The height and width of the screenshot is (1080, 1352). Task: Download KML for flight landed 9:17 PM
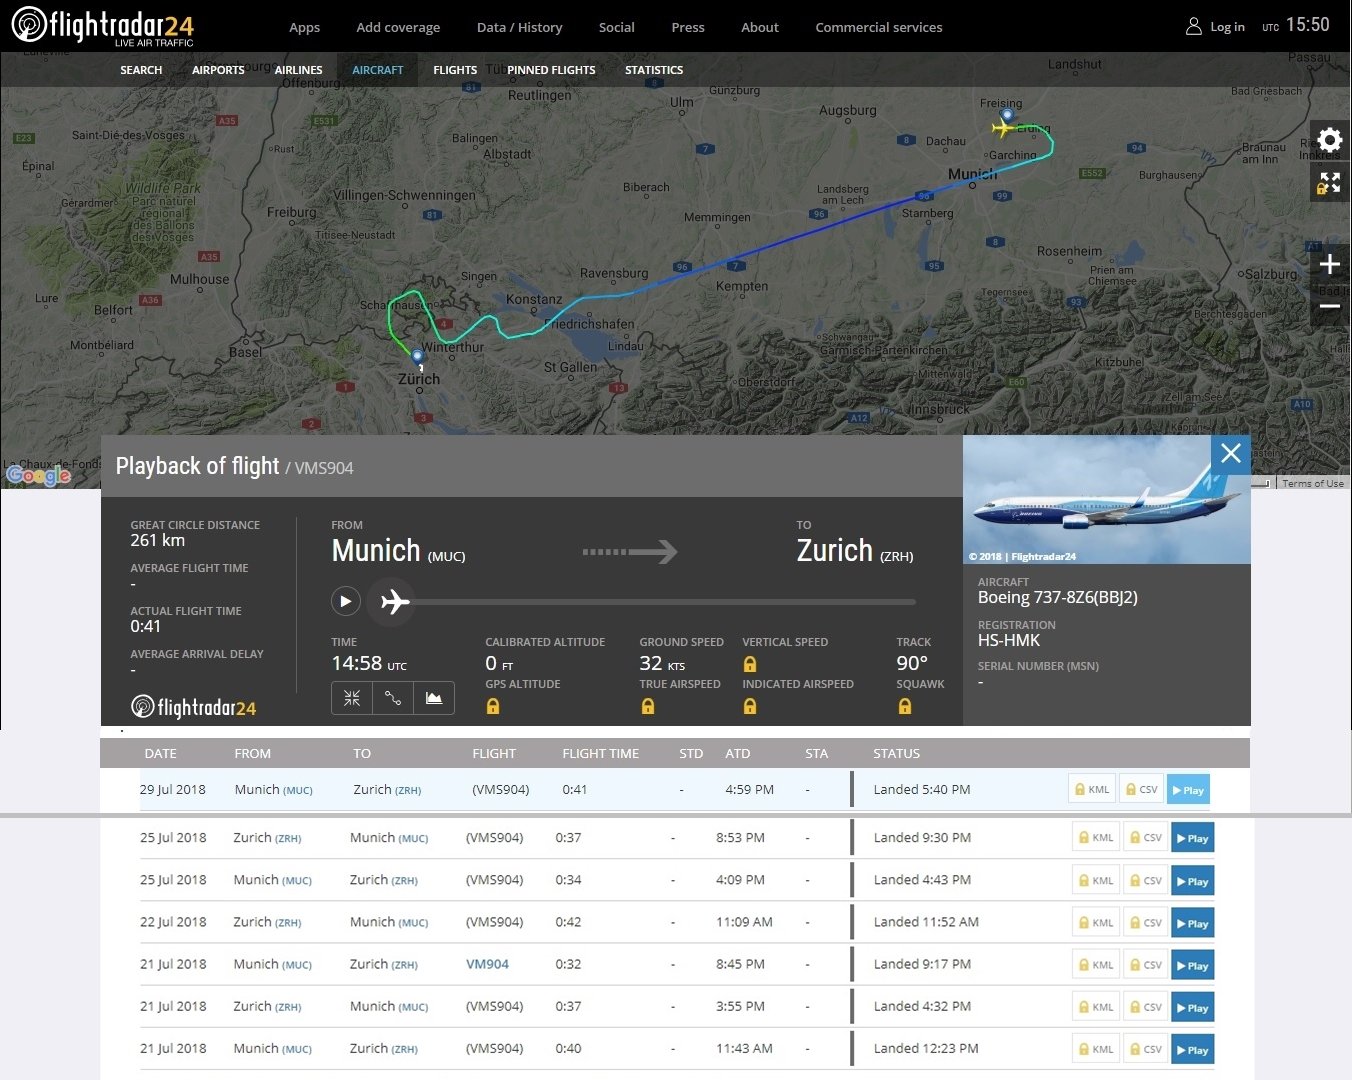click(x=1096, y=965)
